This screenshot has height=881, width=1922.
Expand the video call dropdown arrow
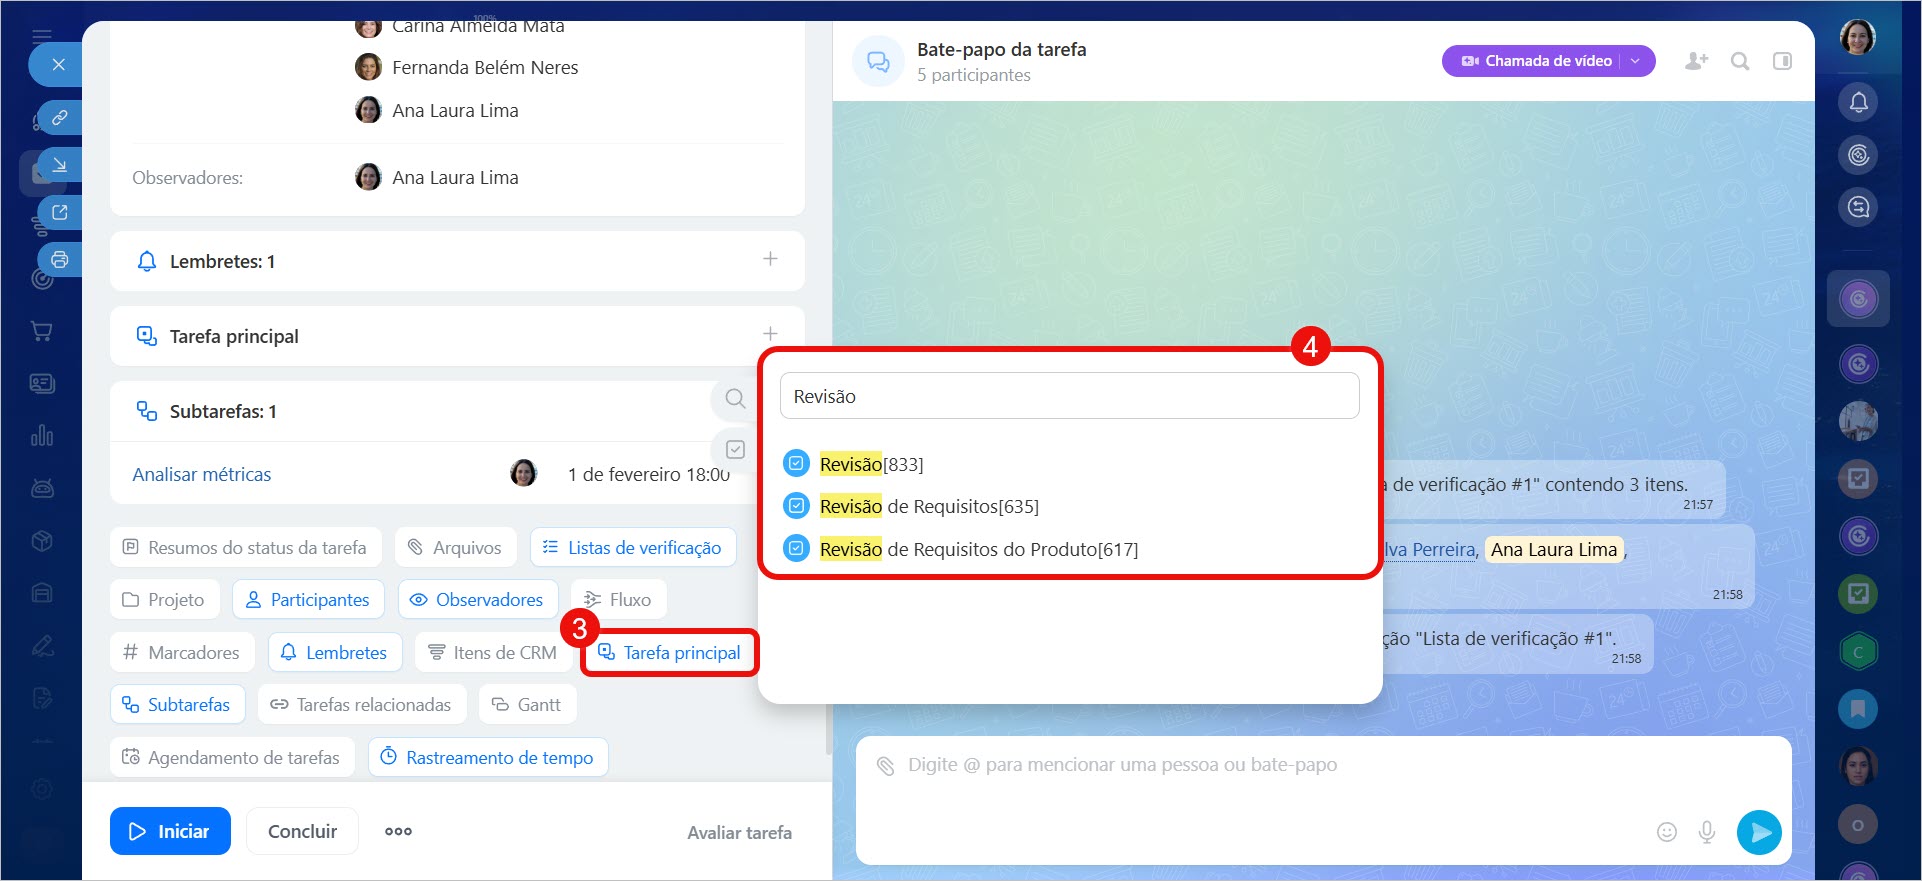(1636, 61)
